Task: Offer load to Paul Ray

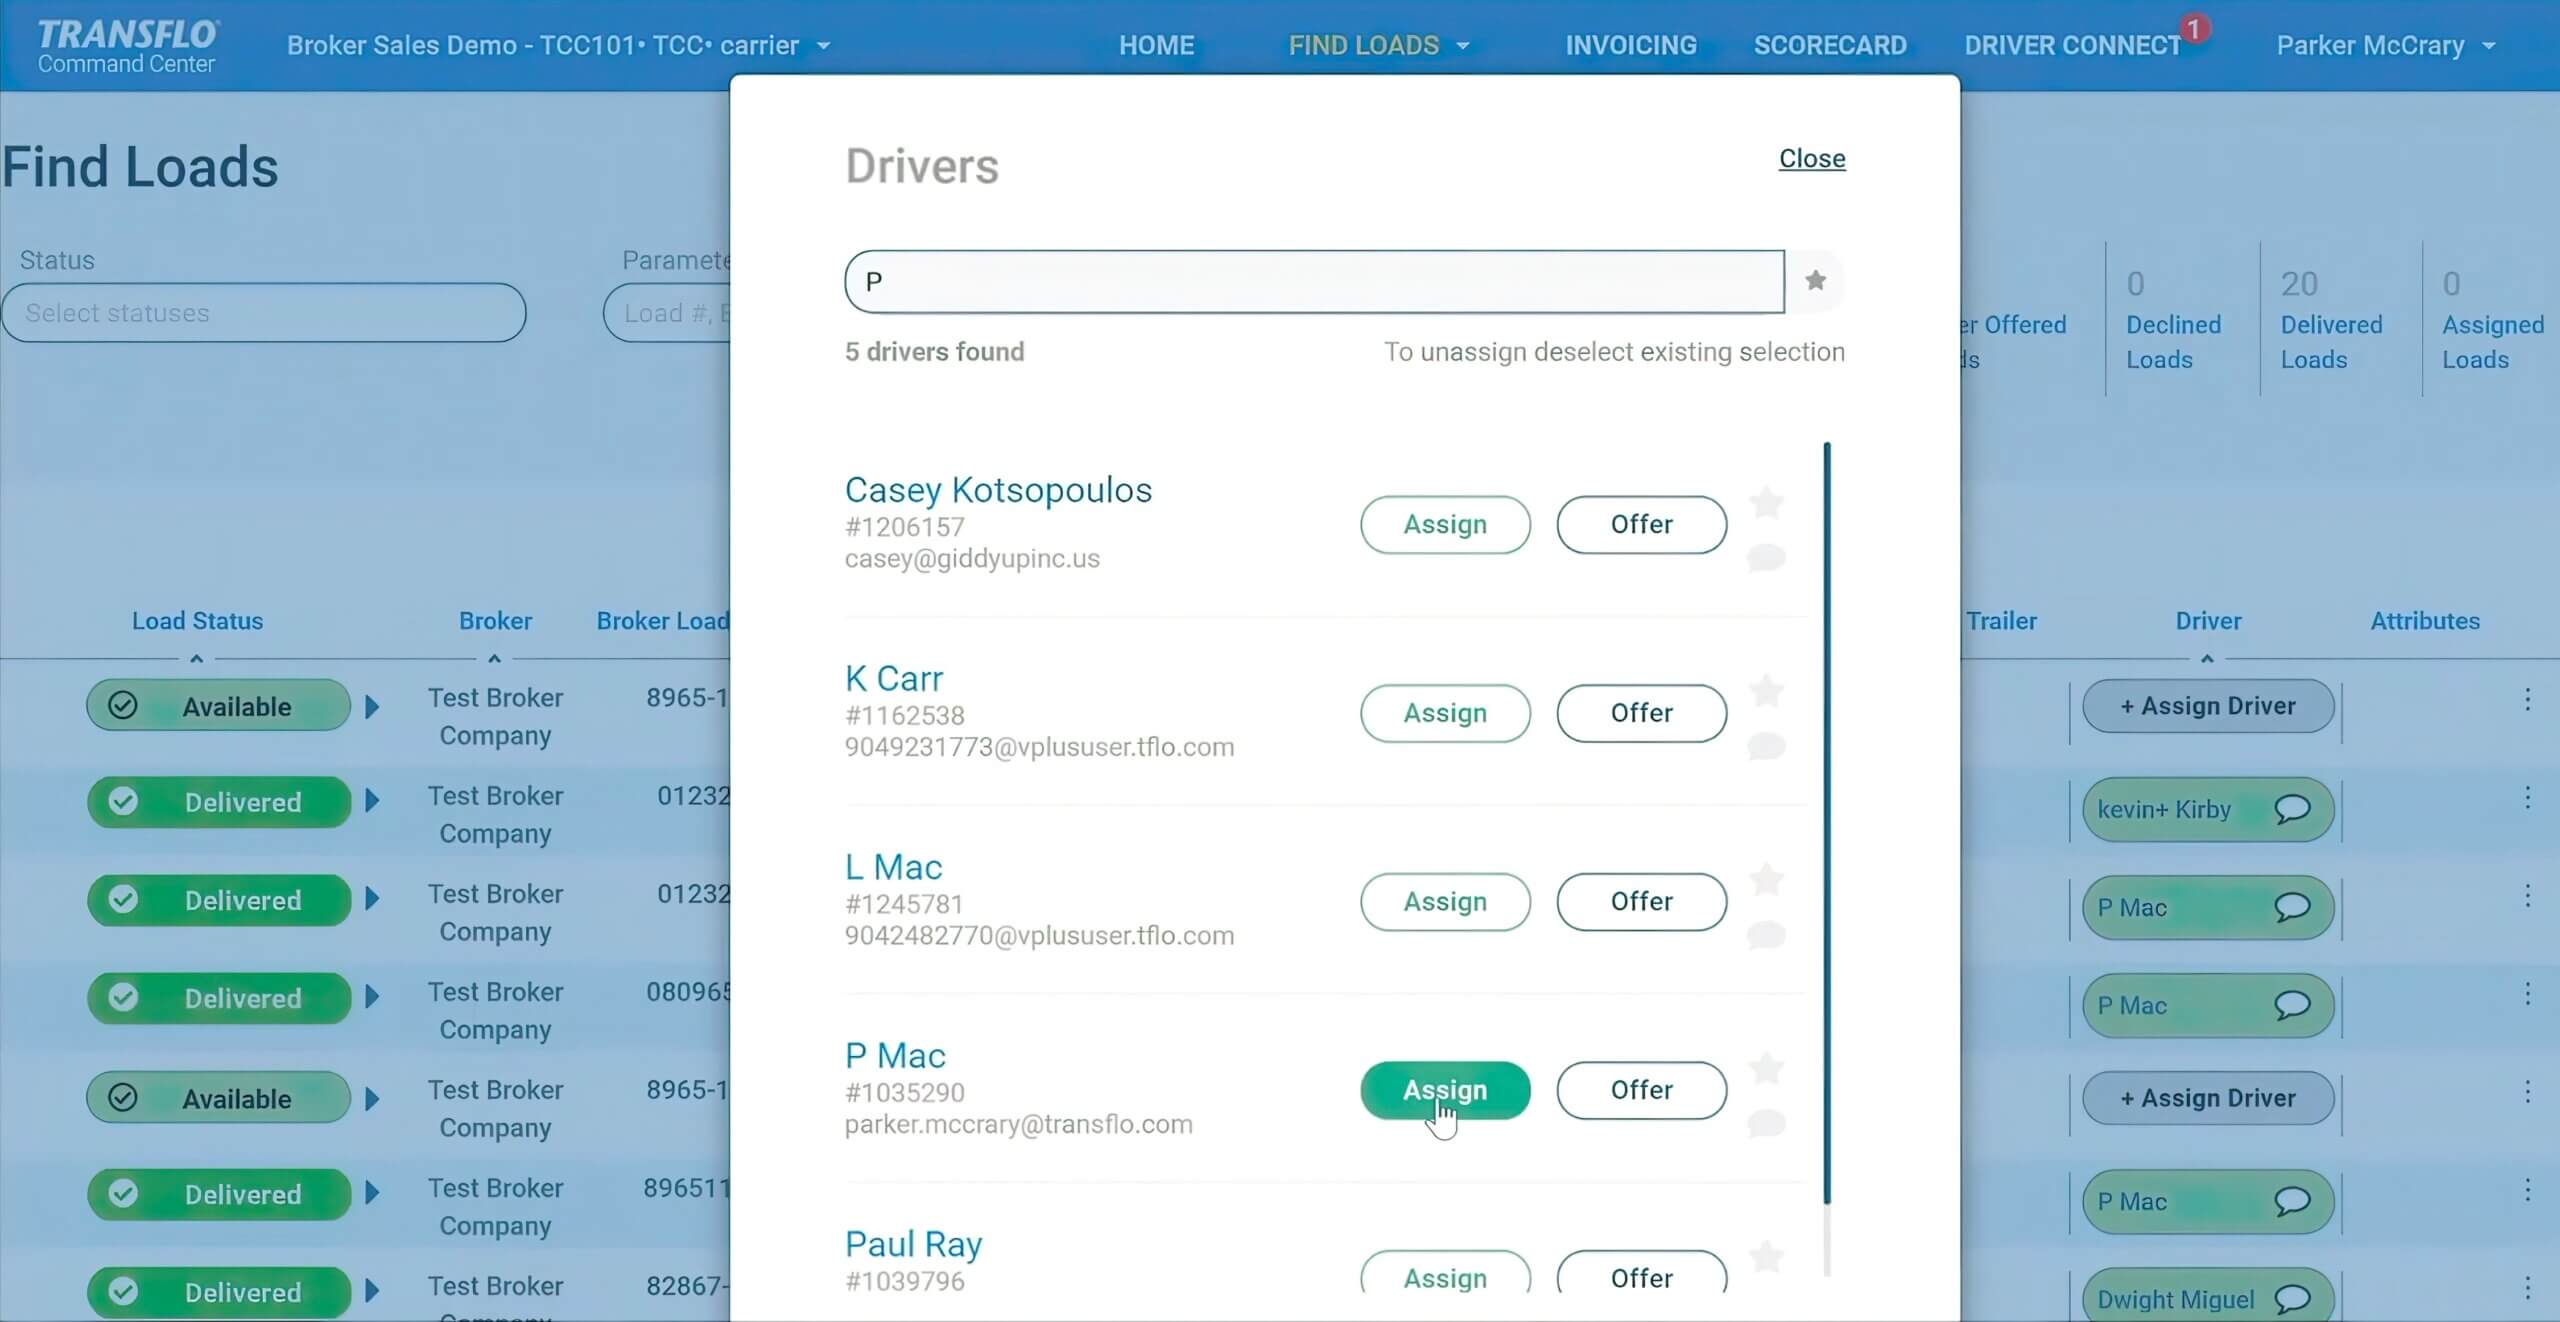Action: tap(1641, 1272)
